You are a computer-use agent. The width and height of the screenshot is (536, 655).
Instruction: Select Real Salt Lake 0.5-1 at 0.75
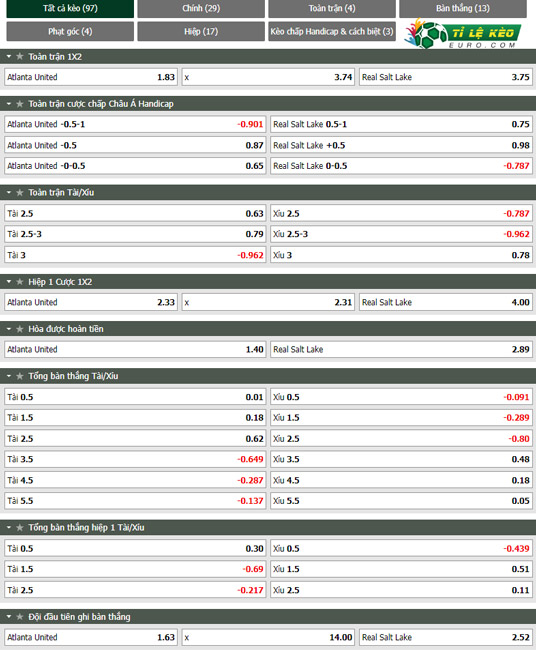click(x=401, y=124)
